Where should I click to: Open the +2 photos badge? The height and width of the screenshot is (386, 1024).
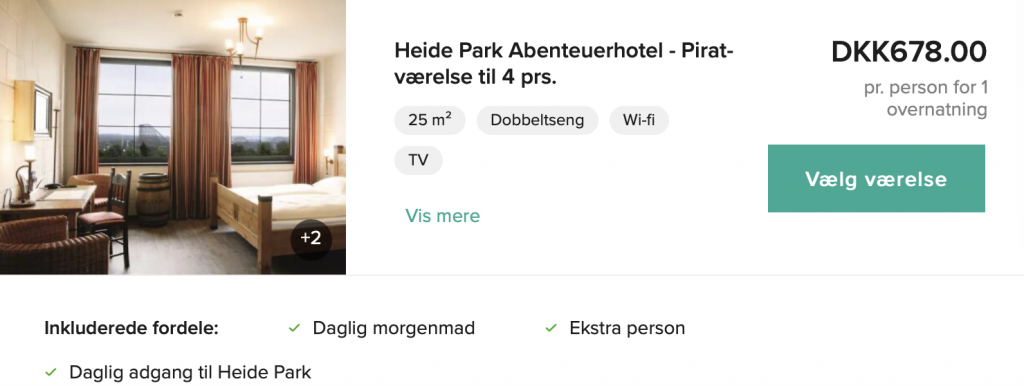coord(311,238)
